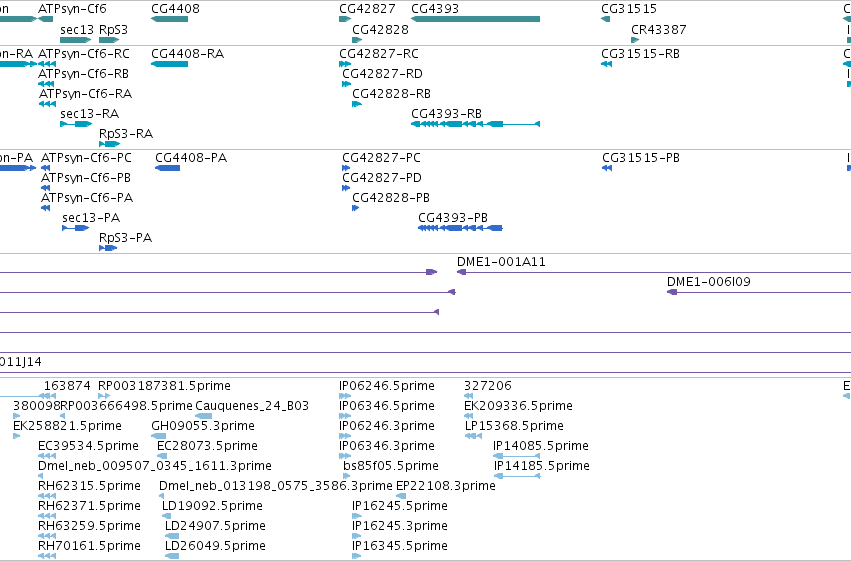Select the CG4408 gene label
Screen dimensions: 851x561
coord(175,9)
